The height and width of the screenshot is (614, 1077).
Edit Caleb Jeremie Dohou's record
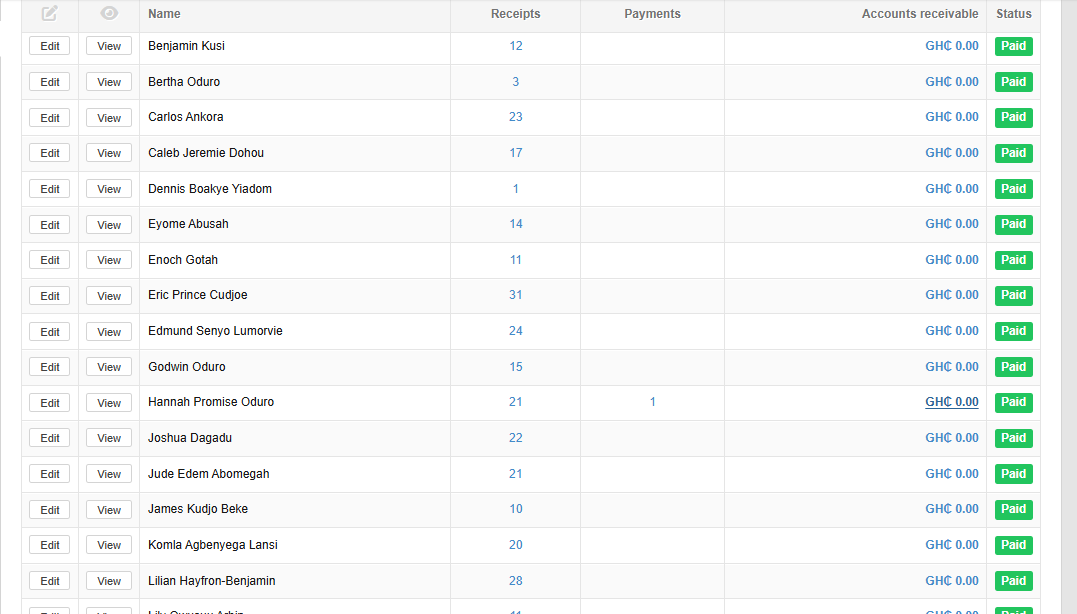[49, 153]
